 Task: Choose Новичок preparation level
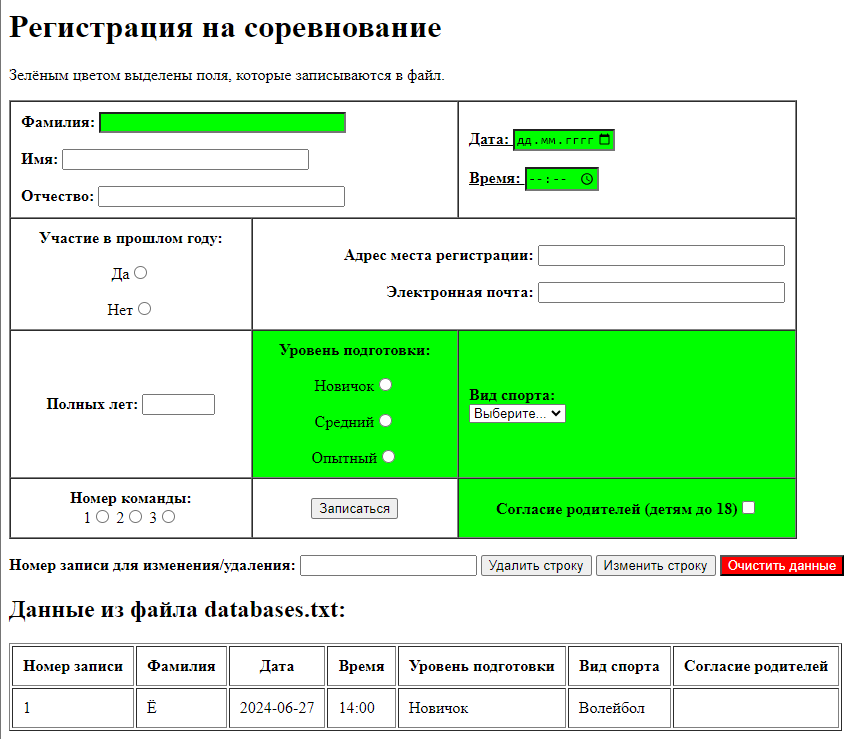click(x=385, y=384)
